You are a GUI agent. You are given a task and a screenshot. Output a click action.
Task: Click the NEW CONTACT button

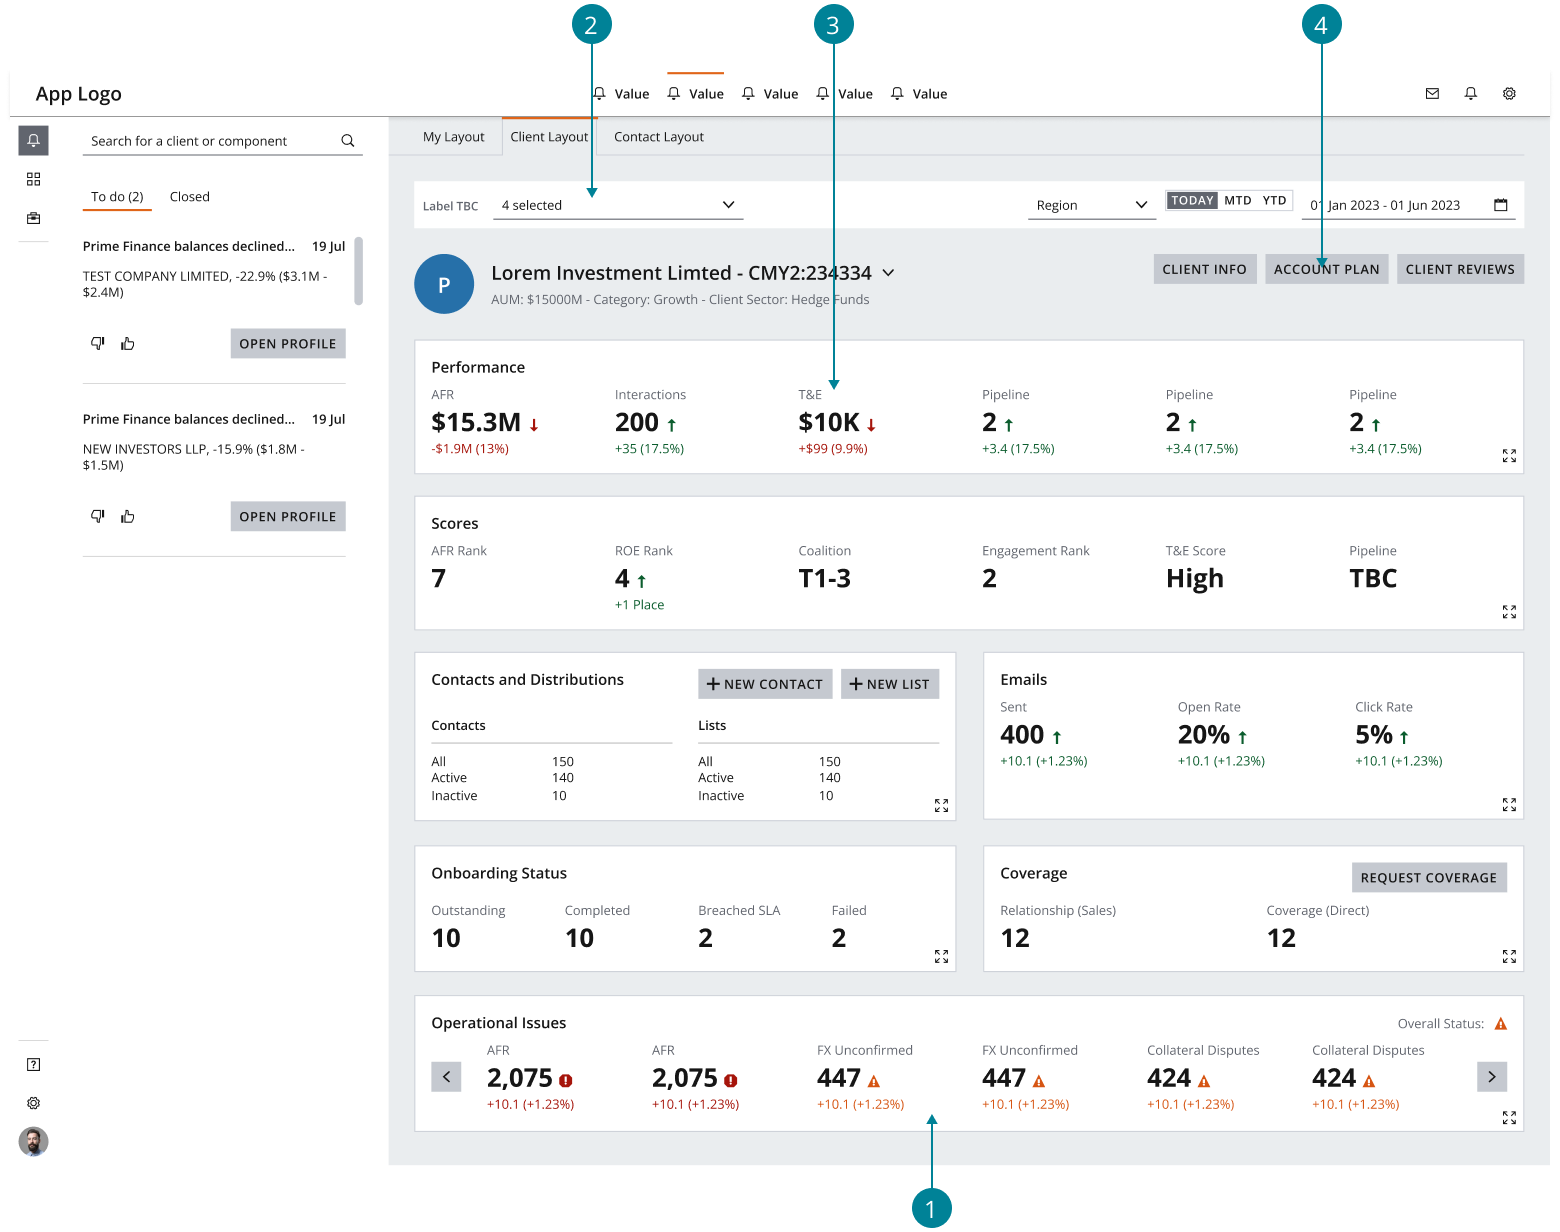click(764, 684)
